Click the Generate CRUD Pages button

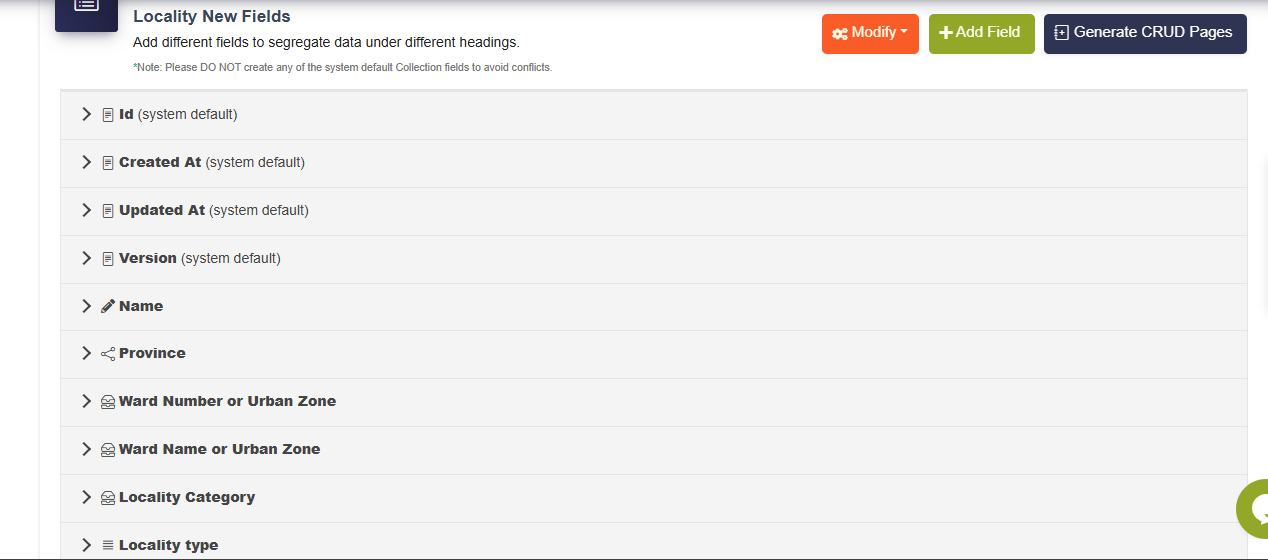1144,33
